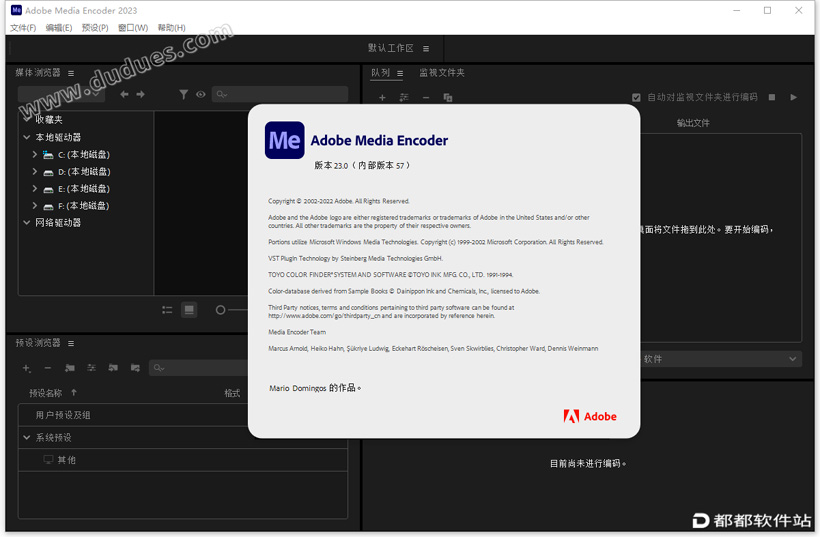
Task: Click the 目前尚未进行编码 status text
Action: point(588,463)
